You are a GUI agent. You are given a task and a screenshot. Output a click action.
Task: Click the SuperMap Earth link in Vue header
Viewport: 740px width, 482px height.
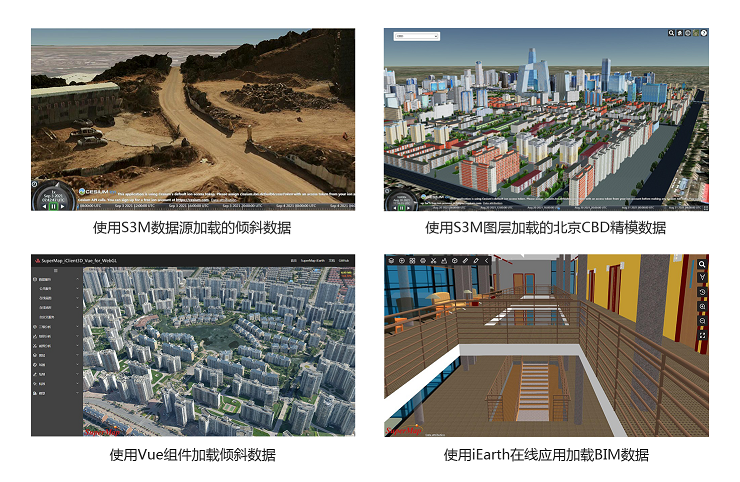(x=312, y=261)
